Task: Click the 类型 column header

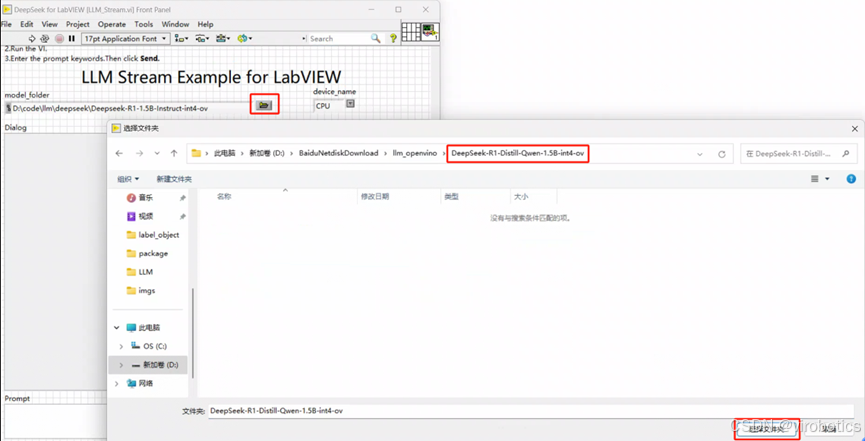Action: point(451,196)
